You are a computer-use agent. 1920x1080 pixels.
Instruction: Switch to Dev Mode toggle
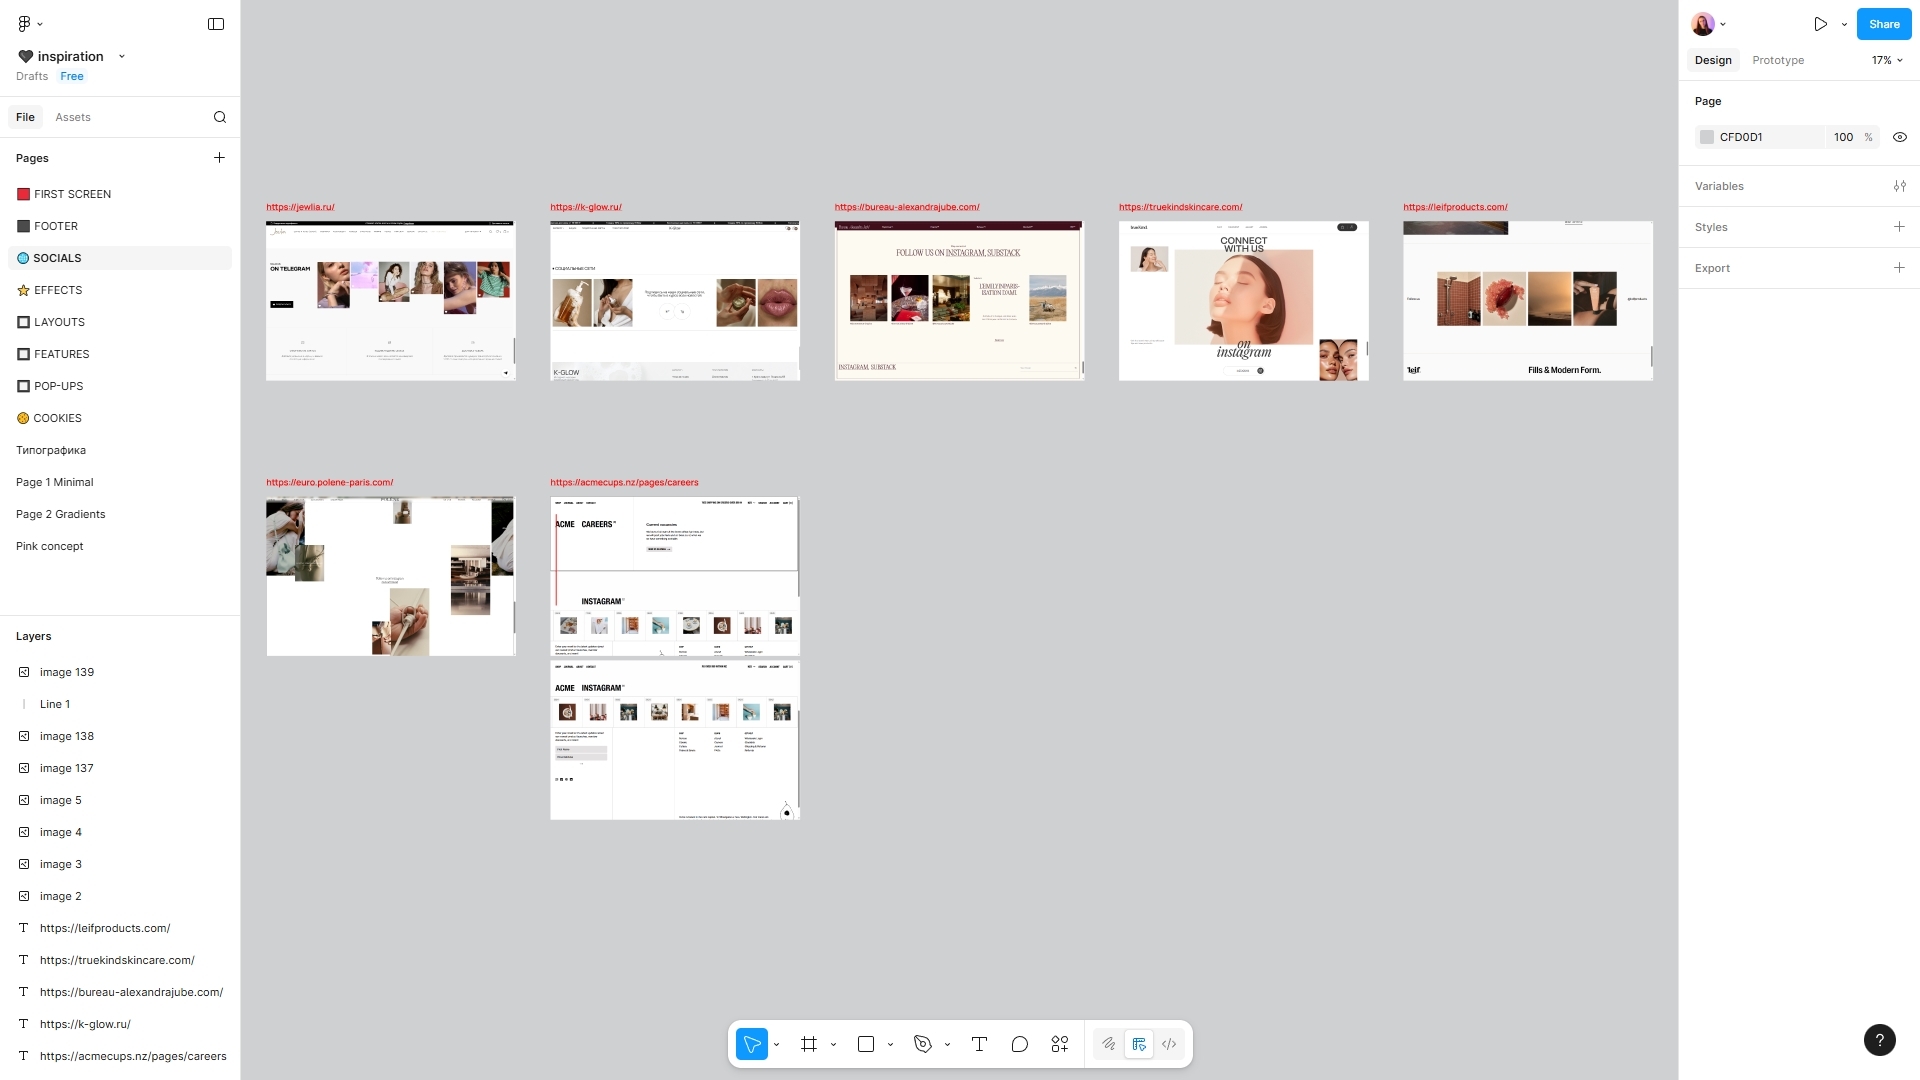pyautogui.click(x=1169, y=1044)
